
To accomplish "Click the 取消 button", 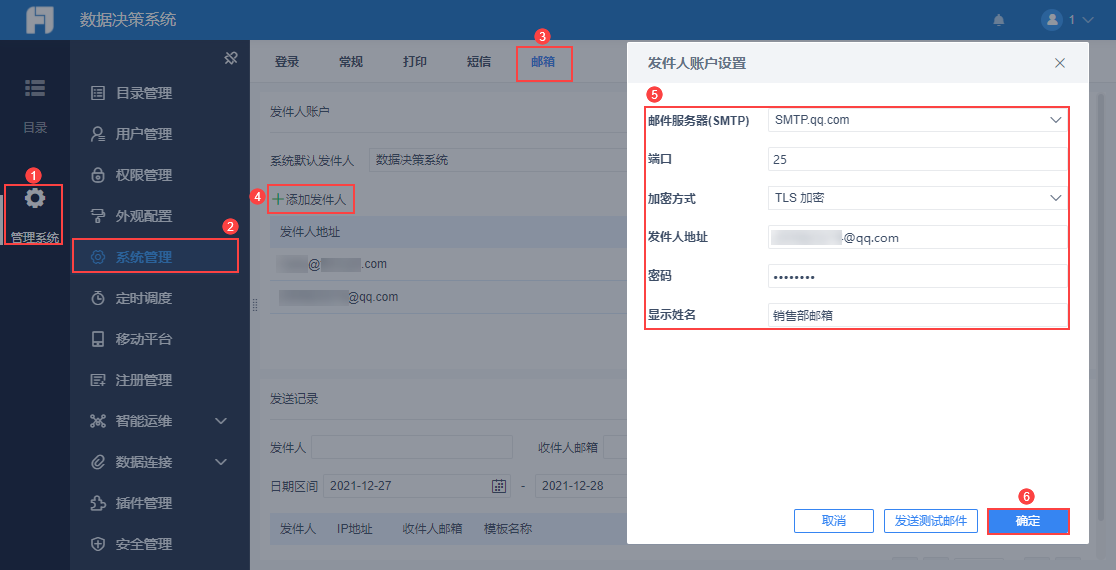I will (833, 521).
